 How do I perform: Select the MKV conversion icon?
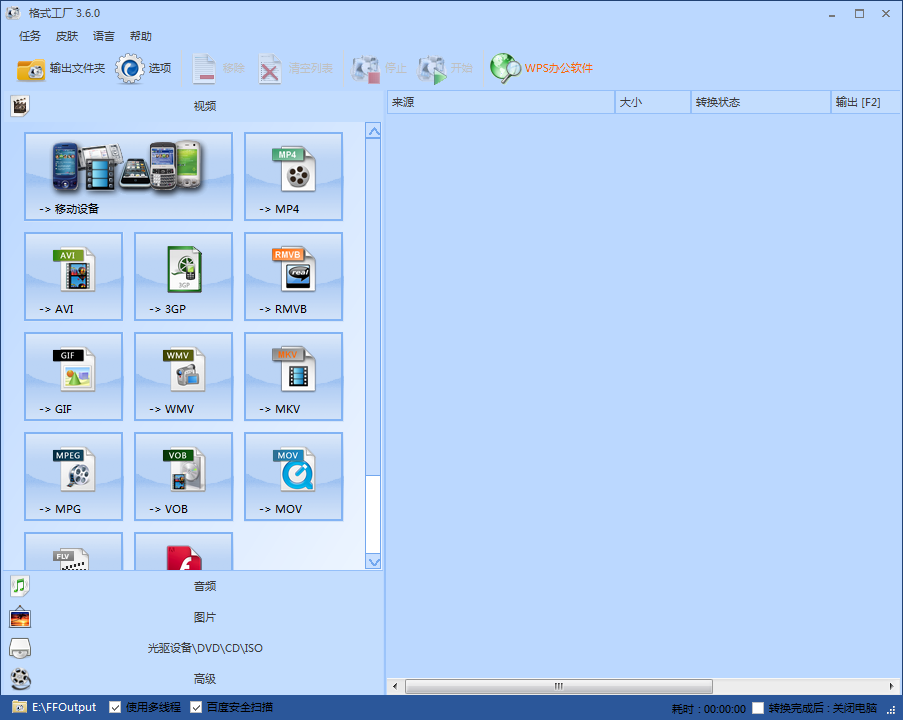click(x=293, y=376)
